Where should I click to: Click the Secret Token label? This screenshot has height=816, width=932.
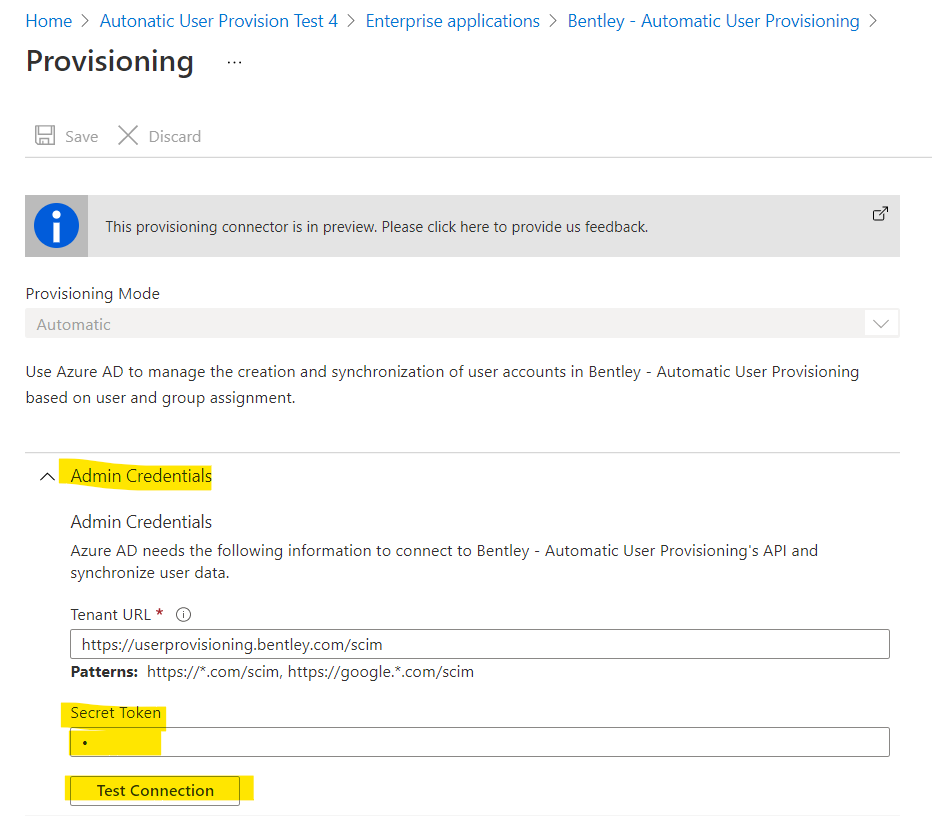116,713
